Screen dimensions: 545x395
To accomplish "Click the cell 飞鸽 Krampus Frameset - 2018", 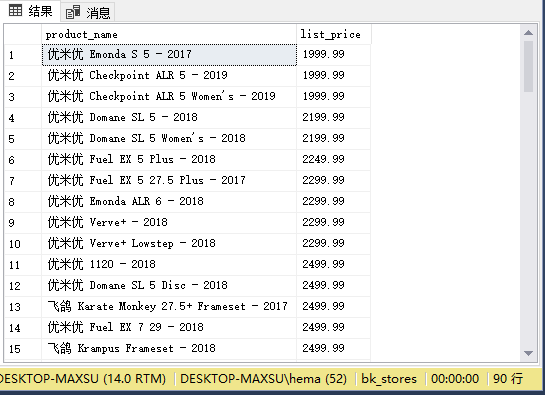I will coord(169,348).
